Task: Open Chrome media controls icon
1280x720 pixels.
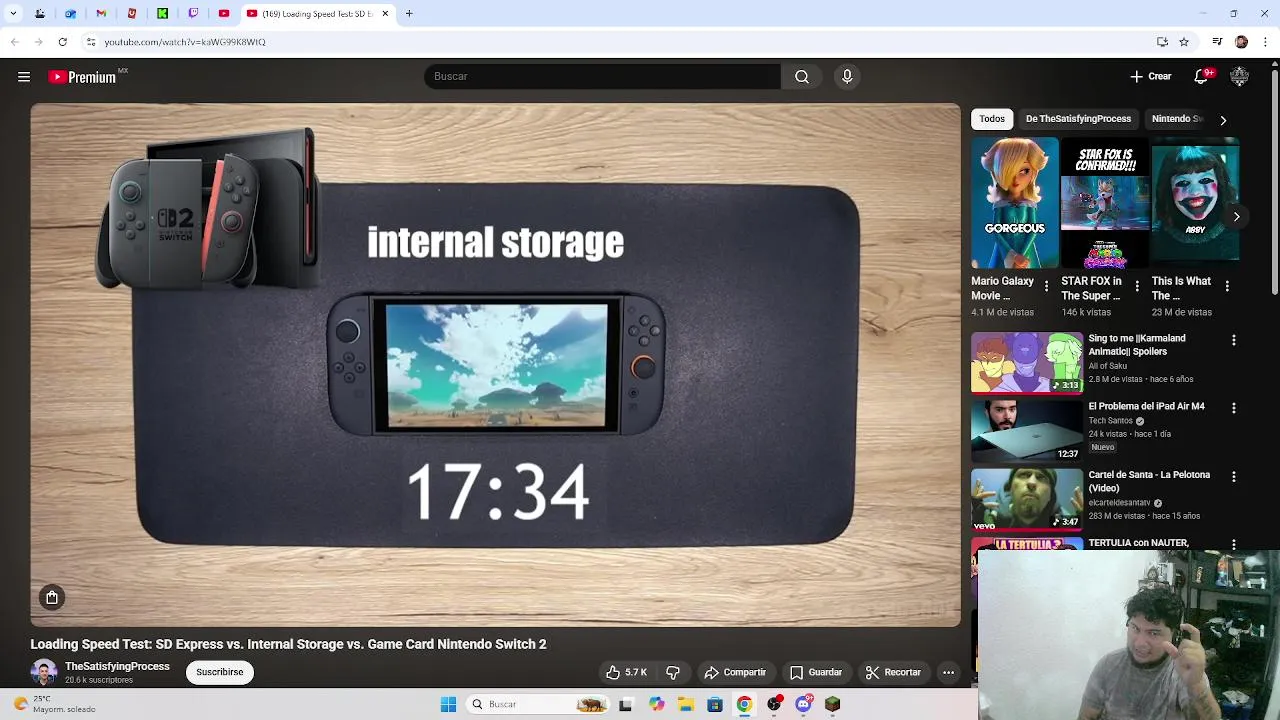Action: click(x=1217, y=42)
